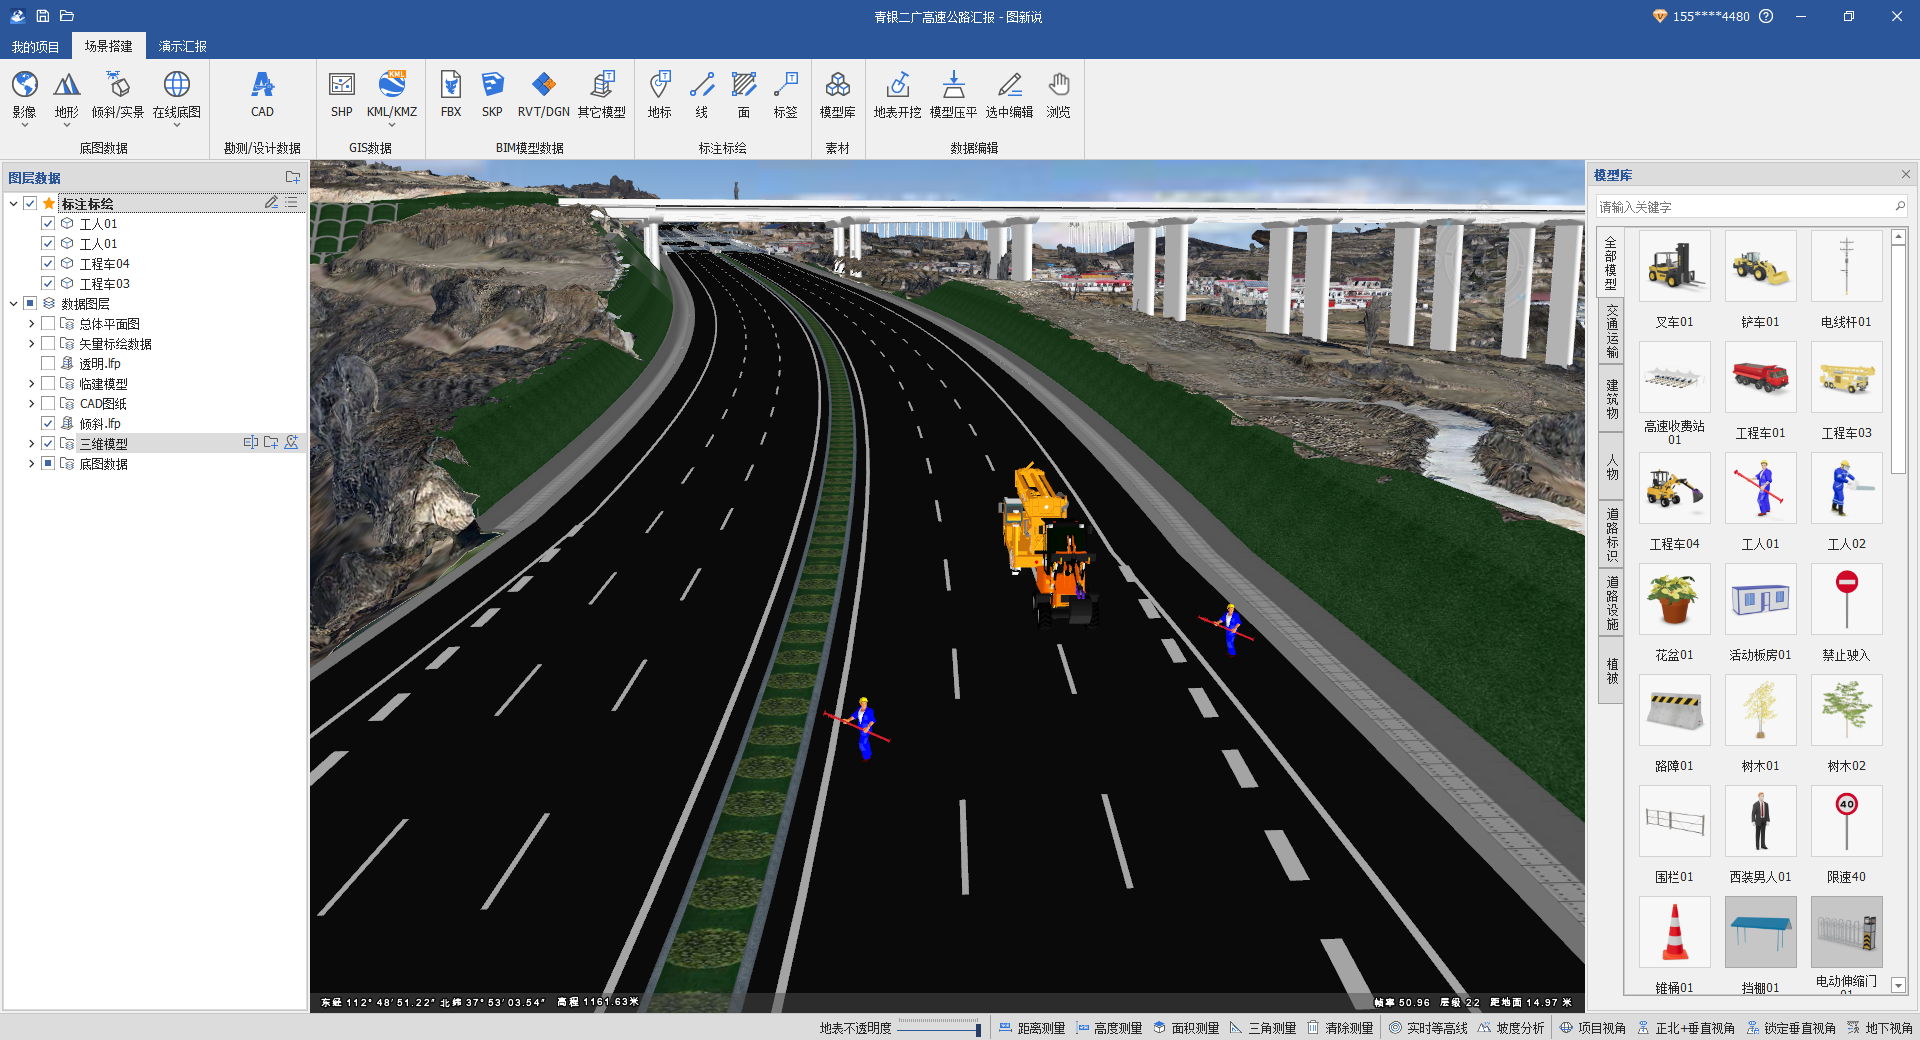Toggle the 倾斜.lfp layer checkbox
The image size is (1920, 1040).
coord(48,424)
